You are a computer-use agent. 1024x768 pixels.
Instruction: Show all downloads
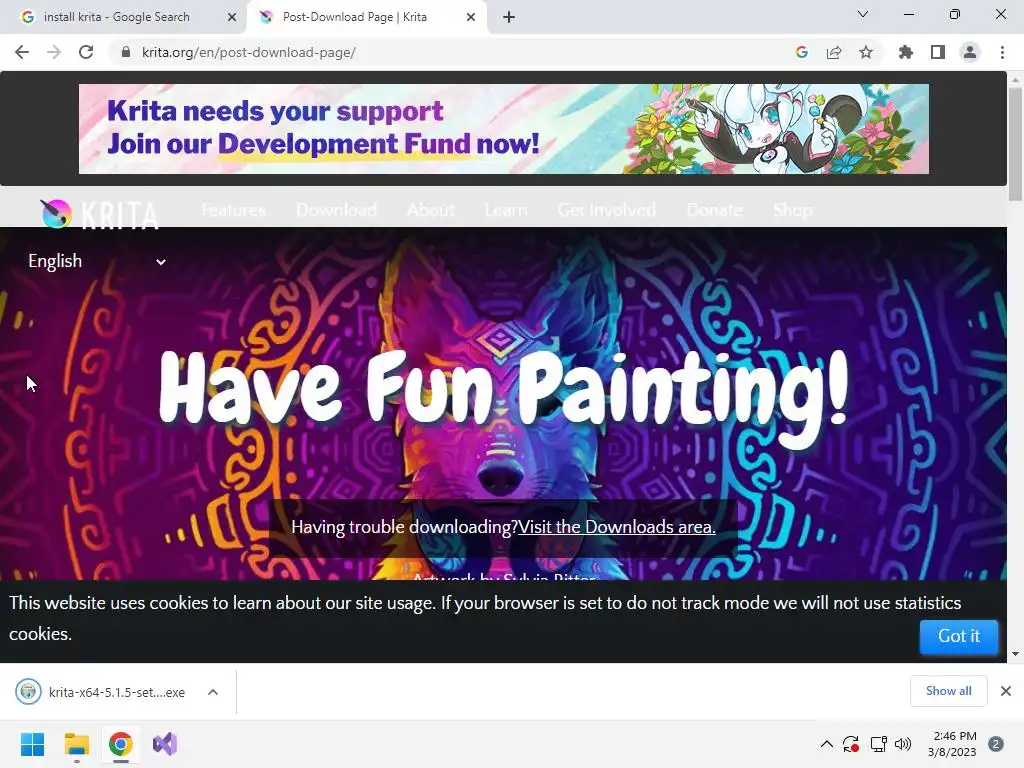click(948, 691)
